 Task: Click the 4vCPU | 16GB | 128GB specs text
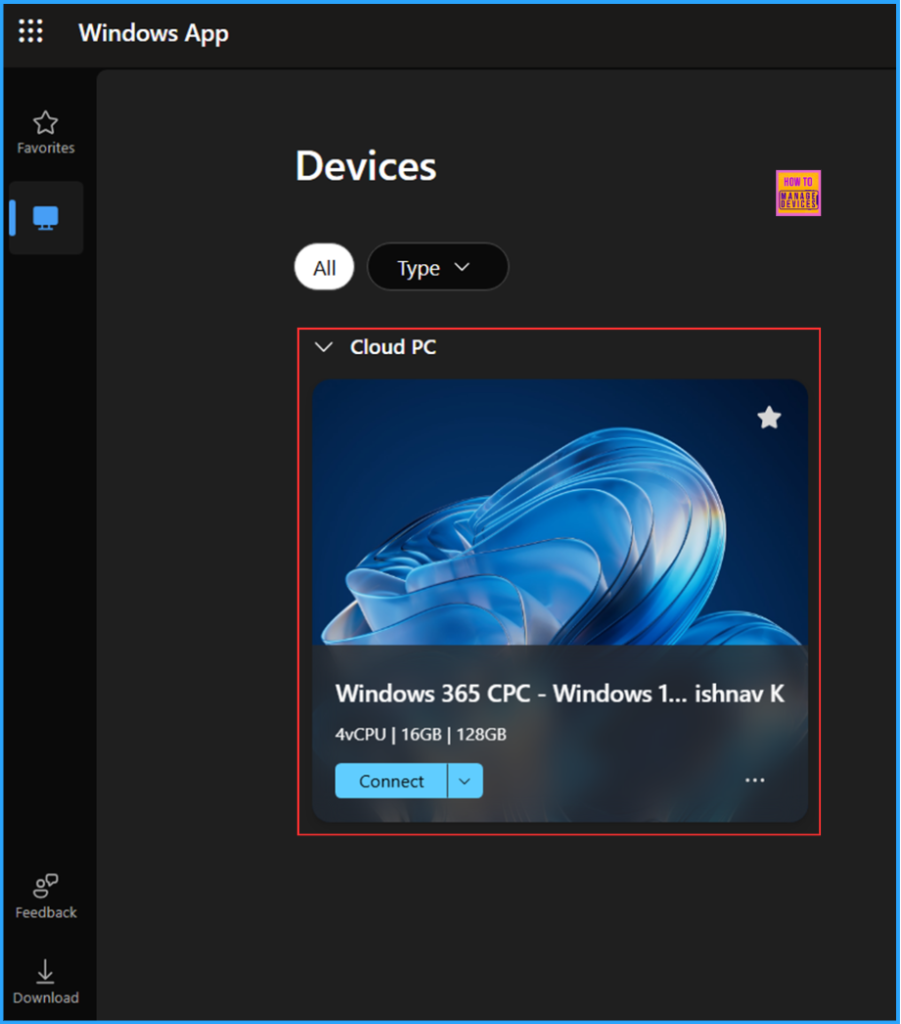point(420,735)
